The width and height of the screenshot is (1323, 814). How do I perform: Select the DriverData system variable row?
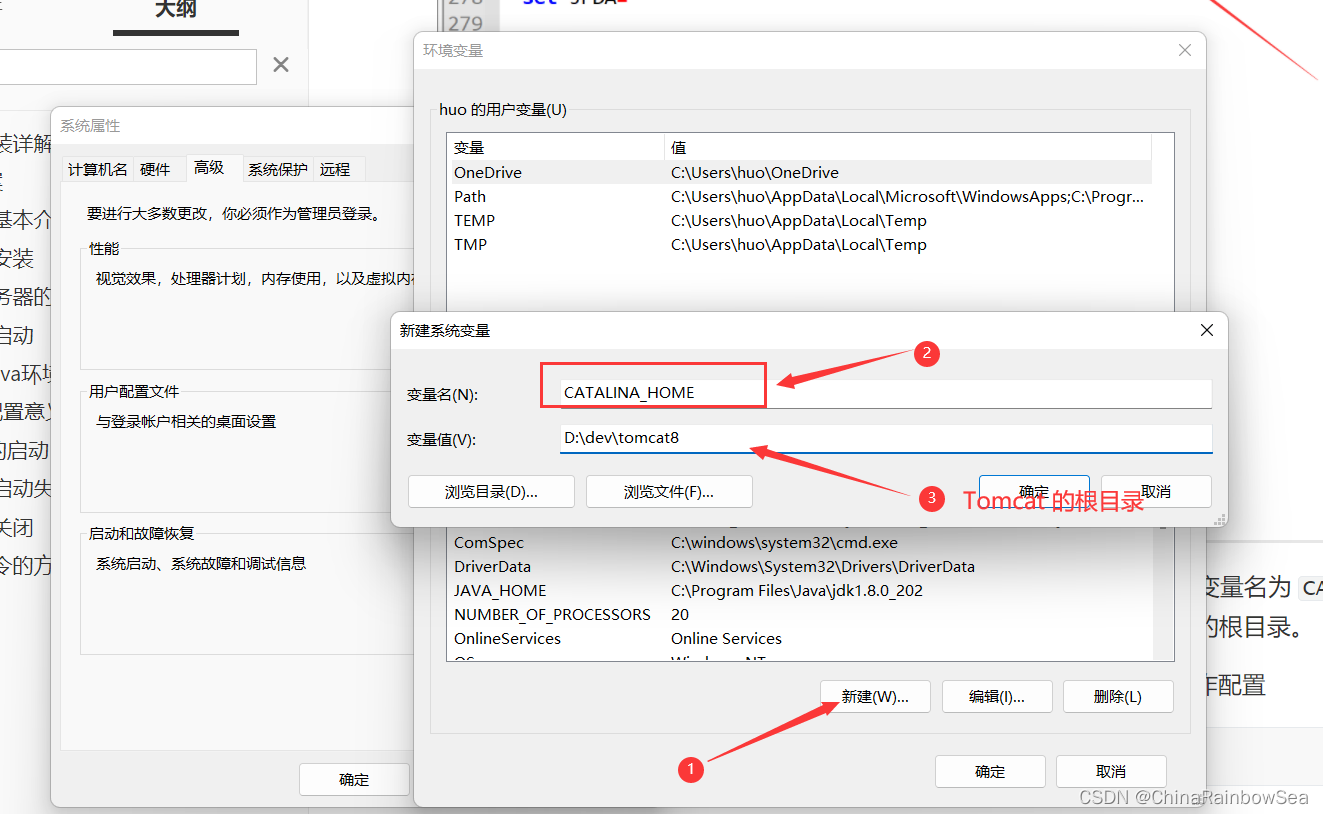(x=800, y=566)
